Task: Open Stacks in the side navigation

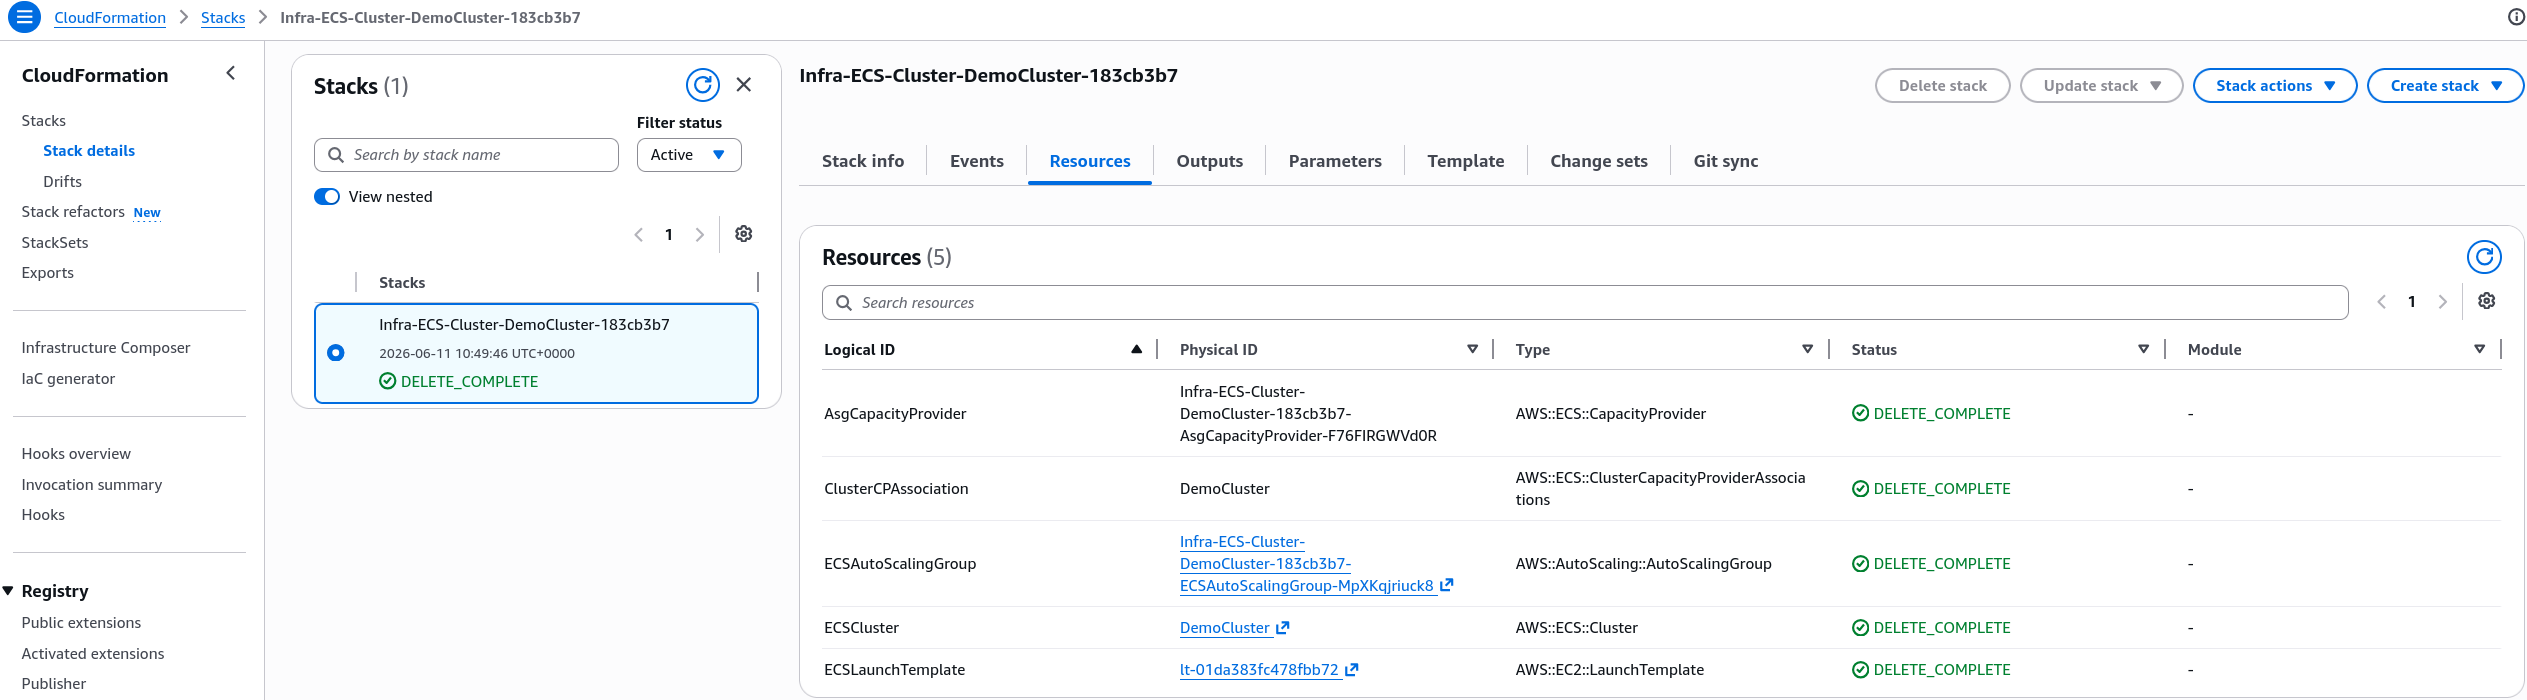Action: pyautogui.click(x=44, y=121)
